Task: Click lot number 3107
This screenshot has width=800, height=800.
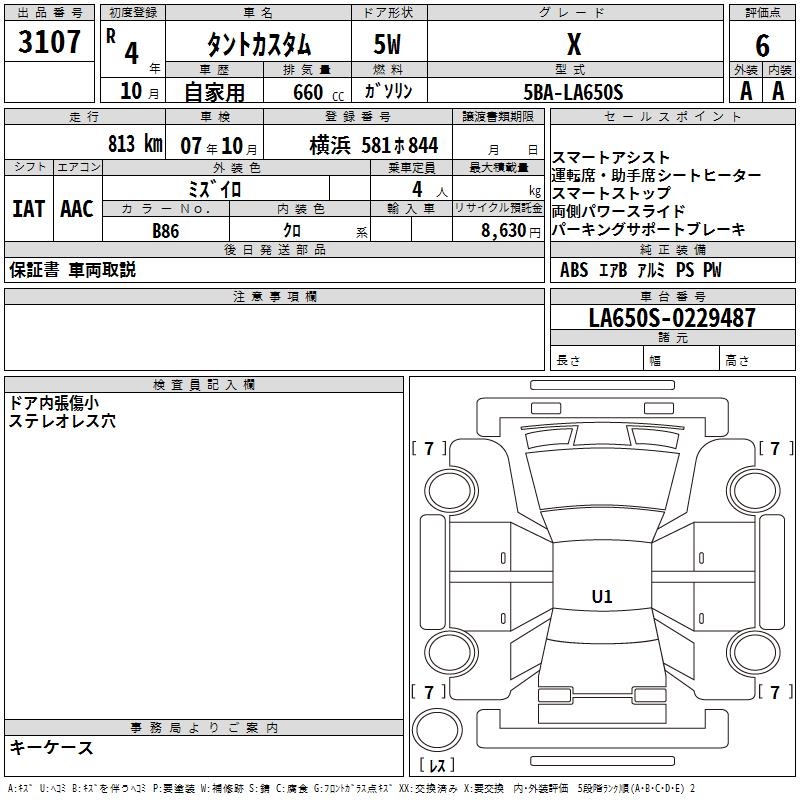Action: (50, 43)
